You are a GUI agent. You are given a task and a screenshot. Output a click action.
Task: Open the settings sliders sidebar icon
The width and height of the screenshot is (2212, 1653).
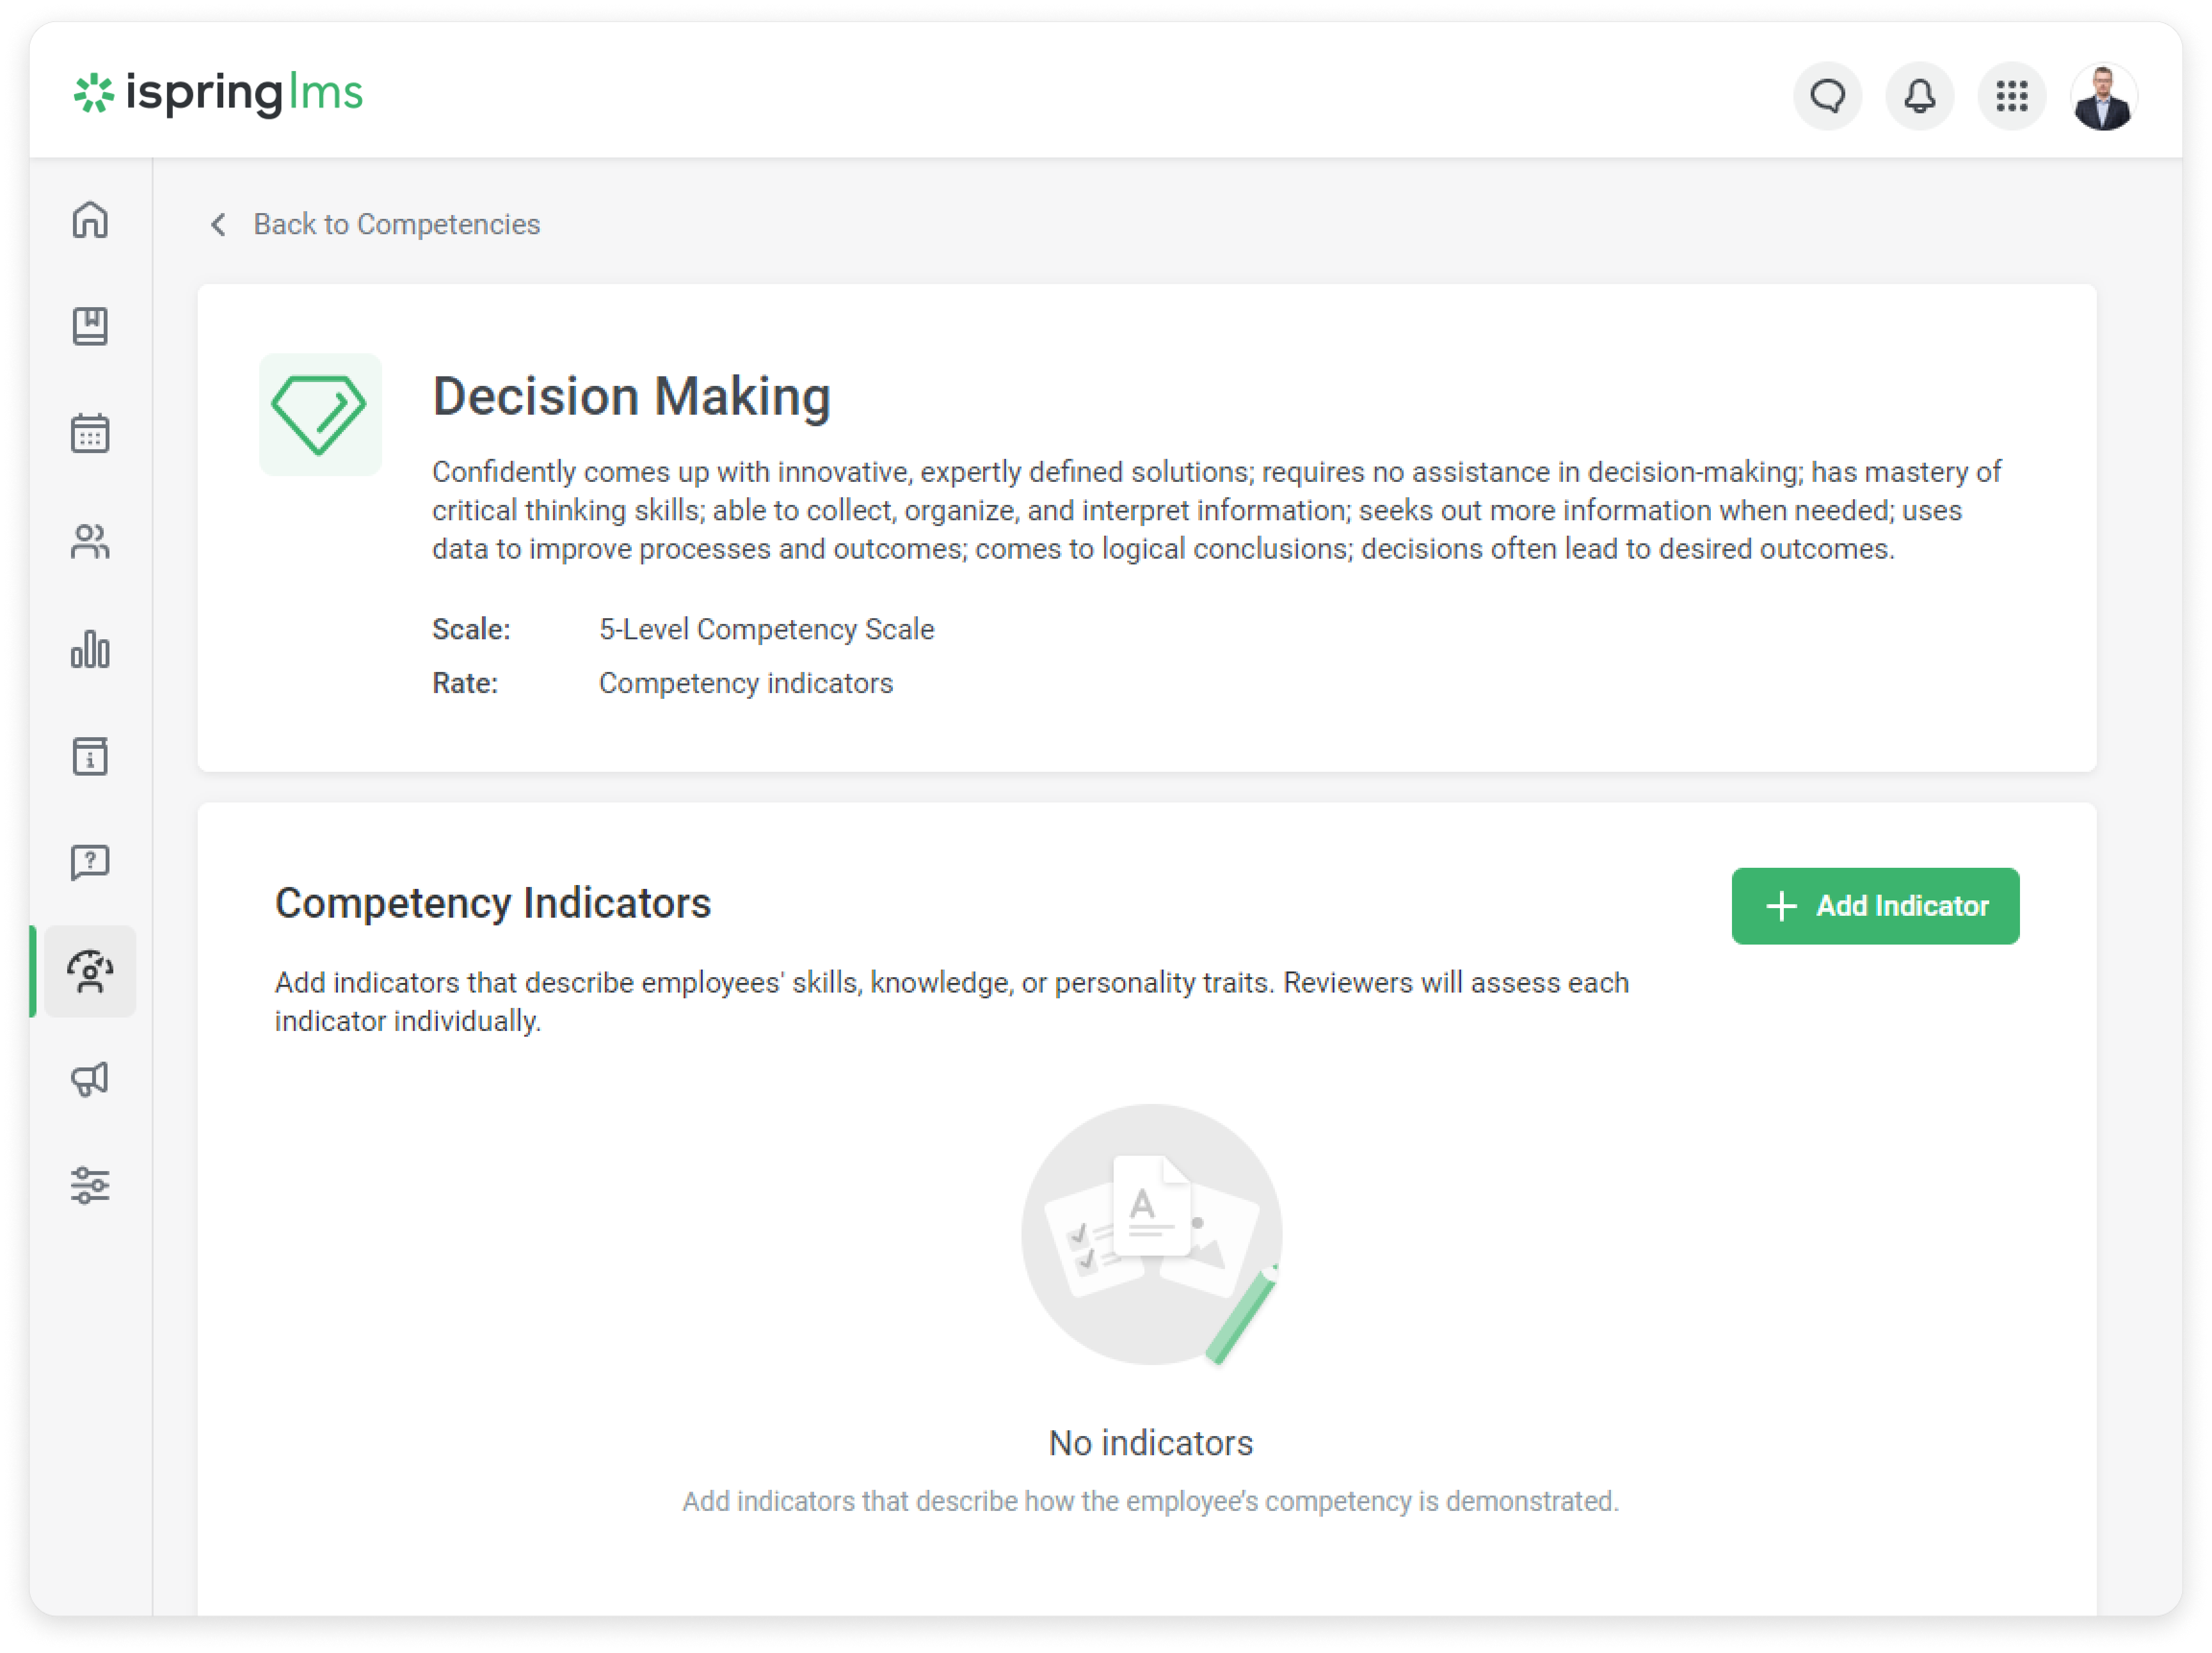point(90,1185)
